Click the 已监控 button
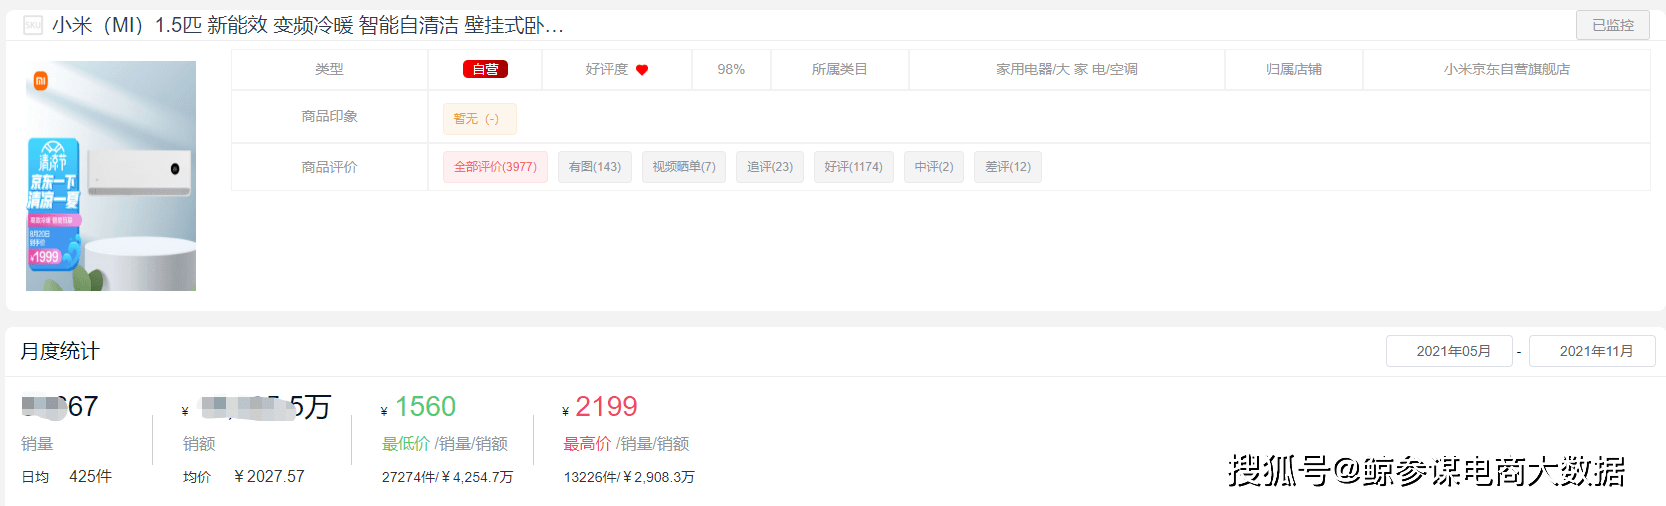The width and height of the screenshot is (1666, 506). coord(1612,25)
